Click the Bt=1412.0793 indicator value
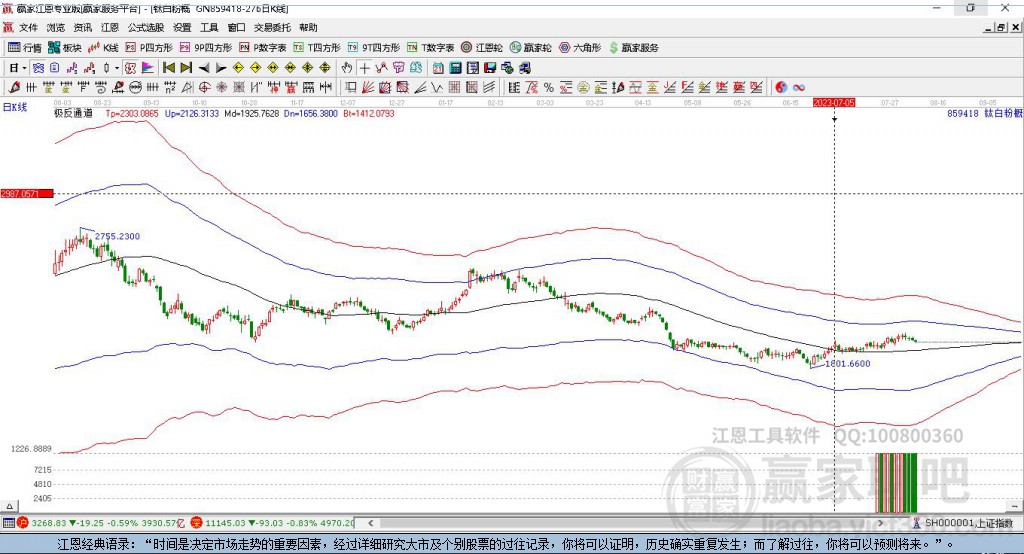The width and height of the screenshot is (1024, 554). [x=368, y=113]
